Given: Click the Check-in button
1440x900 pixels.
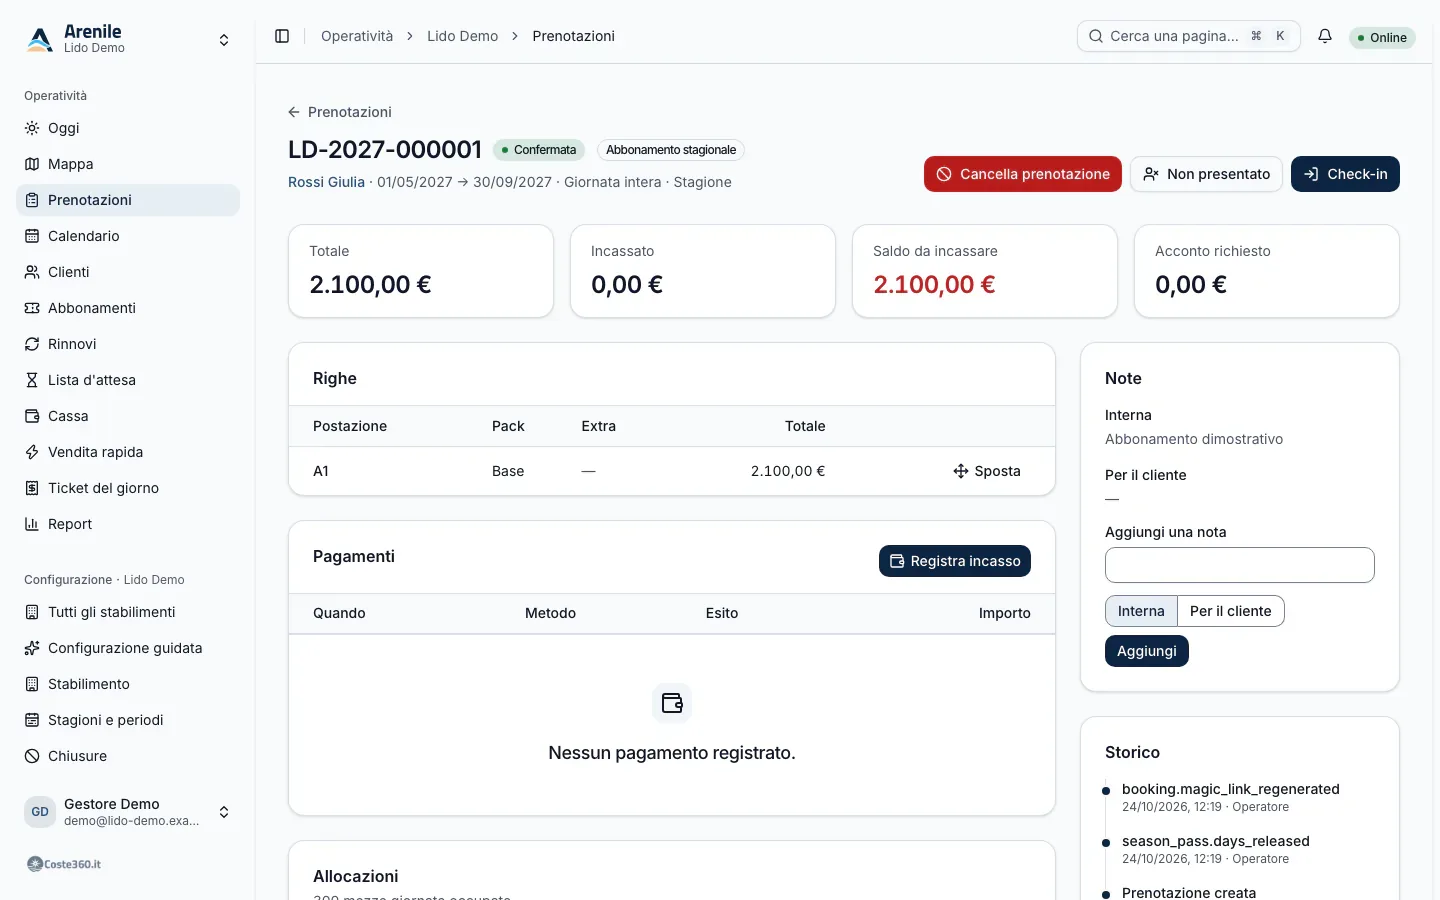Looking at the screenshot, I should [x=1345, y=174].
